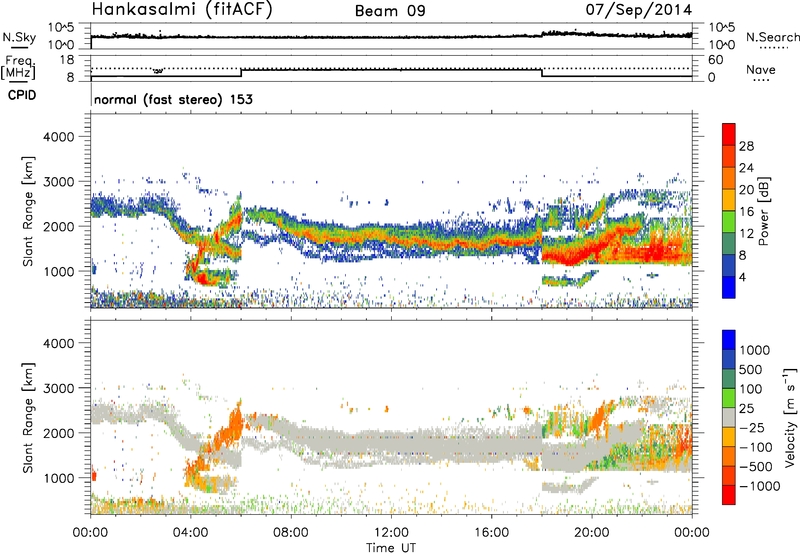Viewport: 800px width, 554px height.
Task: Select the 100 label on Velocity colorbar
Action: pyautogui.click(x=751, y=389)
